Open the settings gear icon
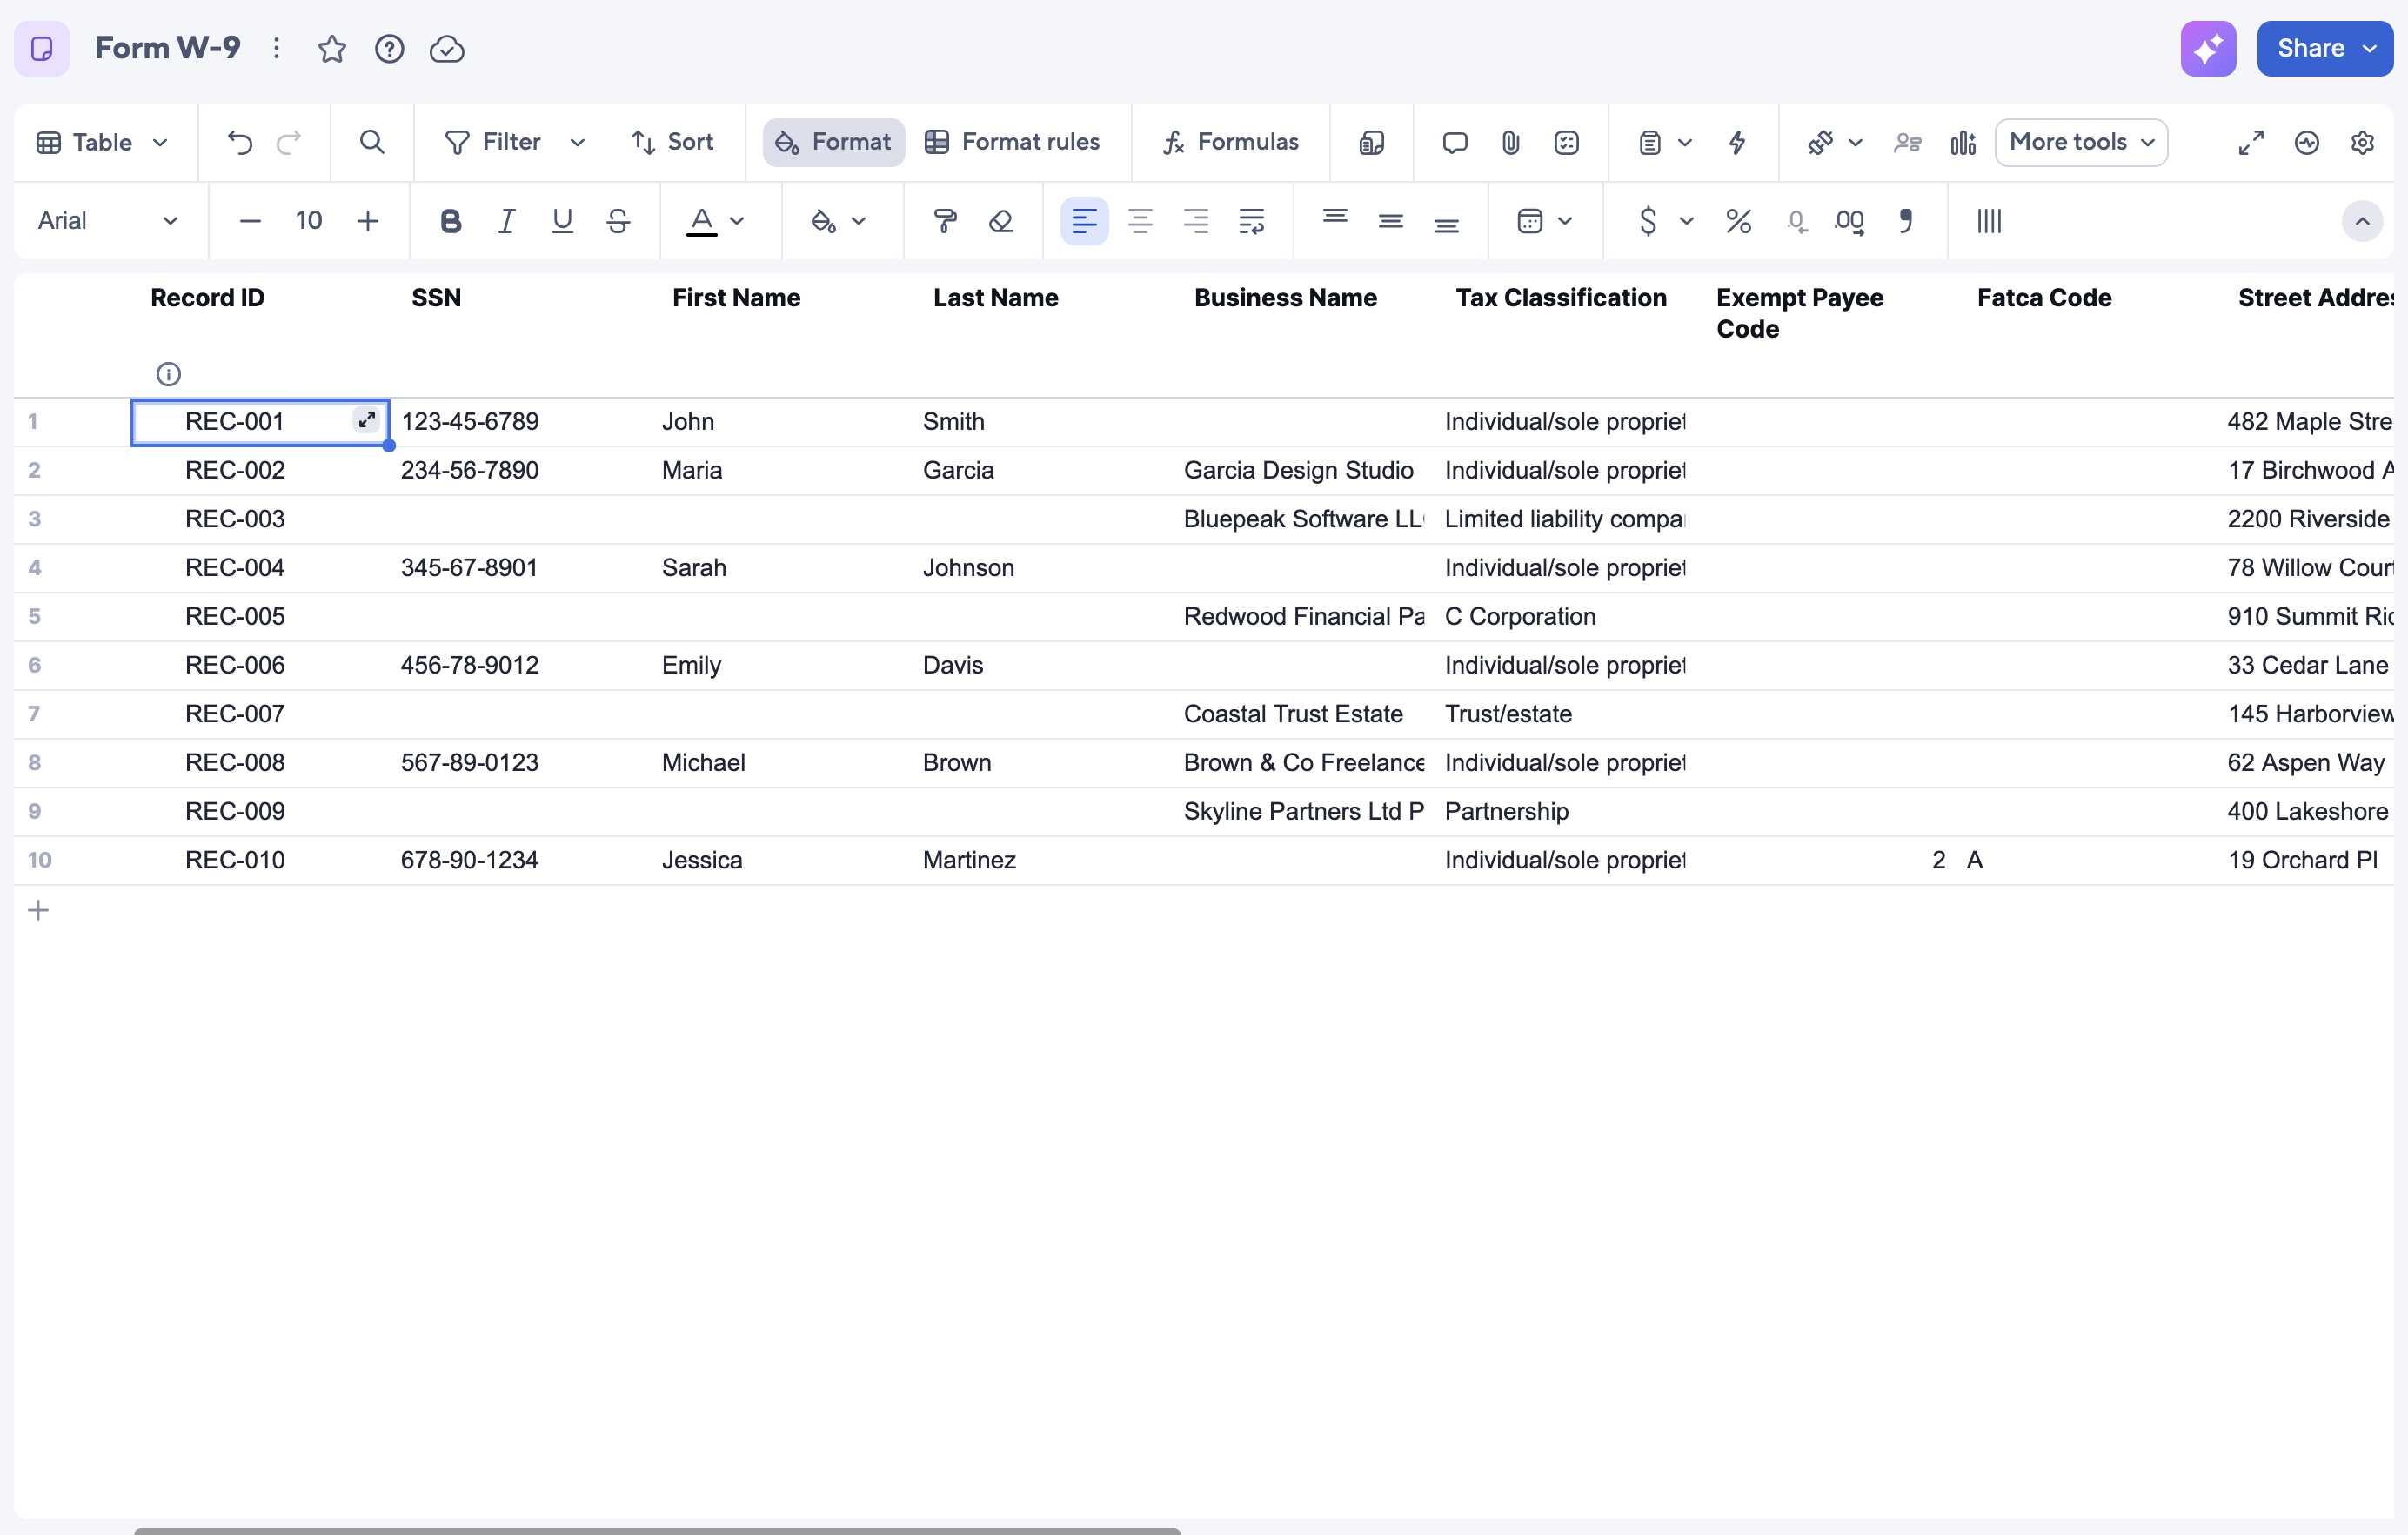 click(x=2362, y=142)
